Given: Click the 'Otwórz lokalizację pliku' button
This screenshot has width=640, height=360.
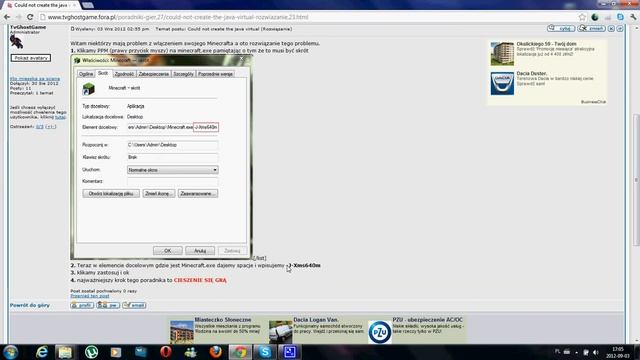Looking at the screenshot, I should 111,193.
